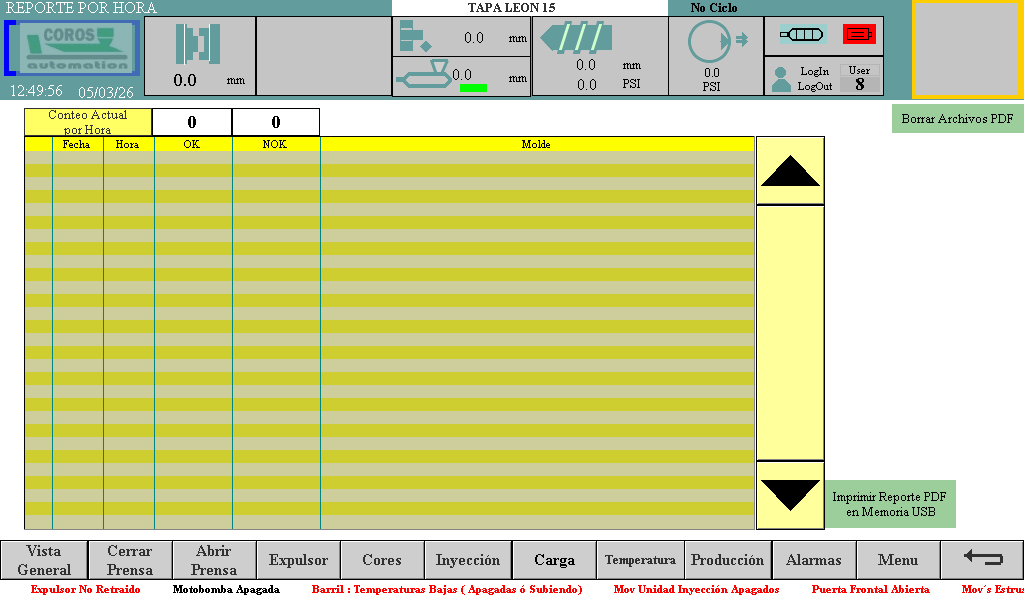Open the Alarmas screen
This screenshot has height=600, width=1024.
point(813,560)
